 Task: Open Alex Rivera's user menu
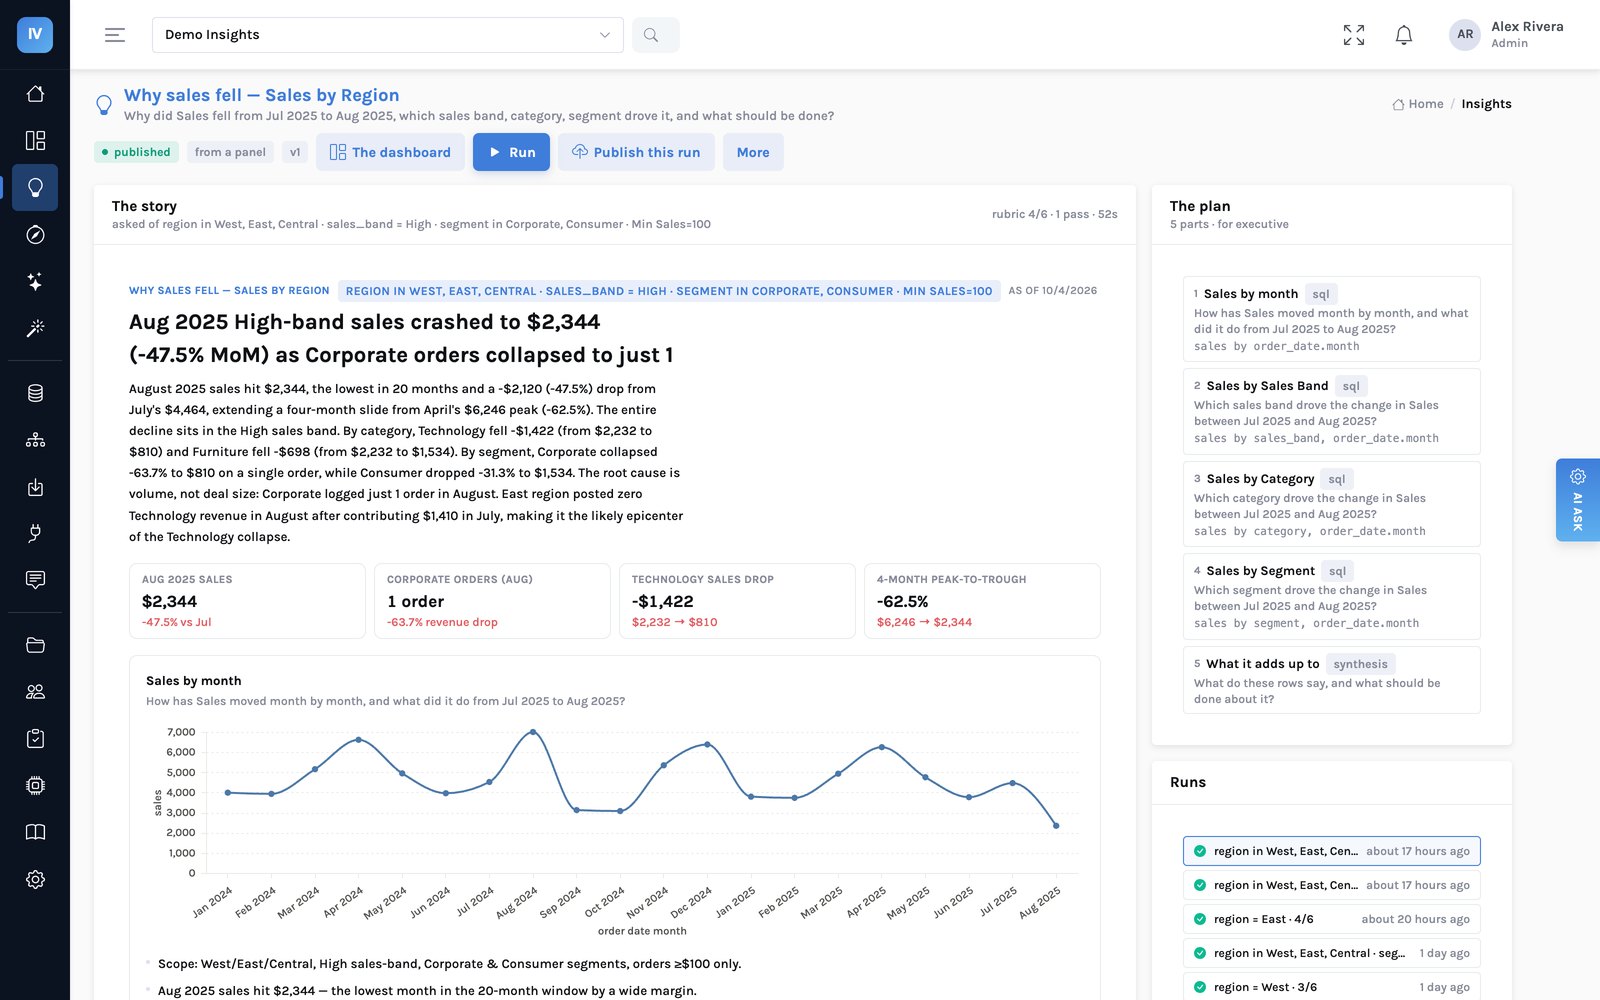(x=1507, y=35)
